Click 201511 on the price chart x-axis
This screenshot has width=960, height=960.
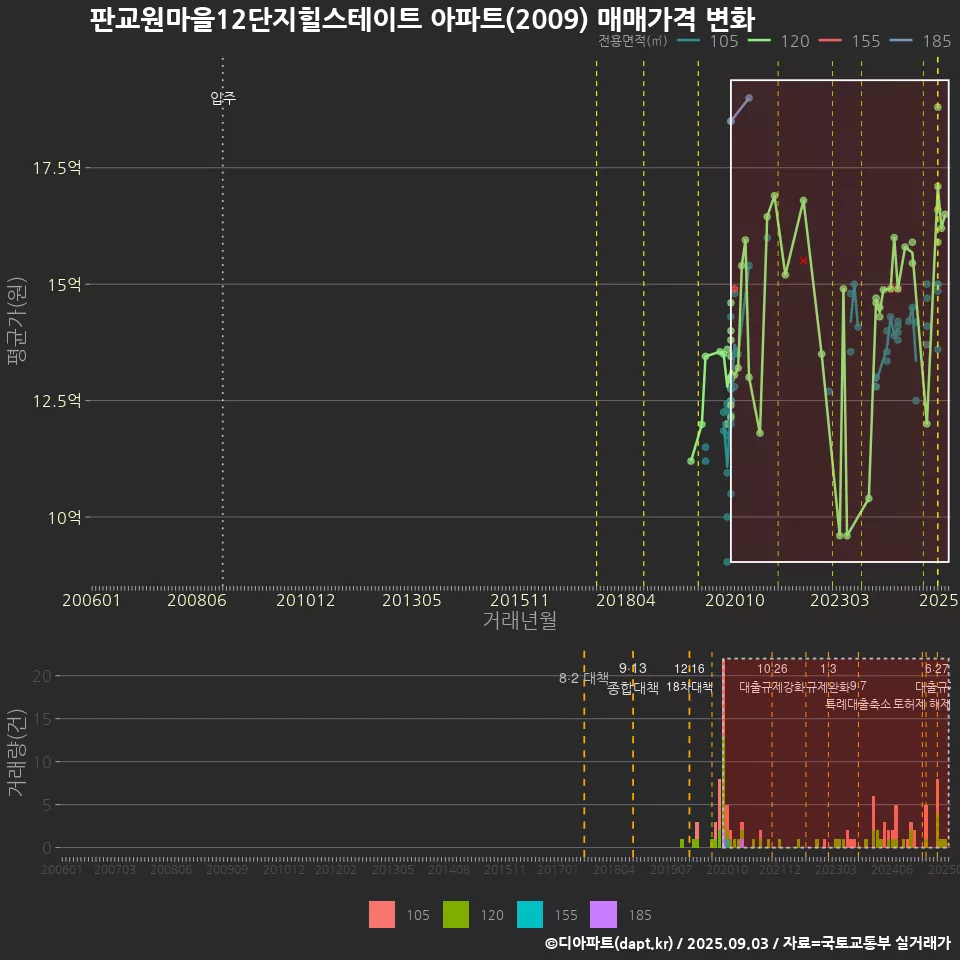[x=519, y=600]
